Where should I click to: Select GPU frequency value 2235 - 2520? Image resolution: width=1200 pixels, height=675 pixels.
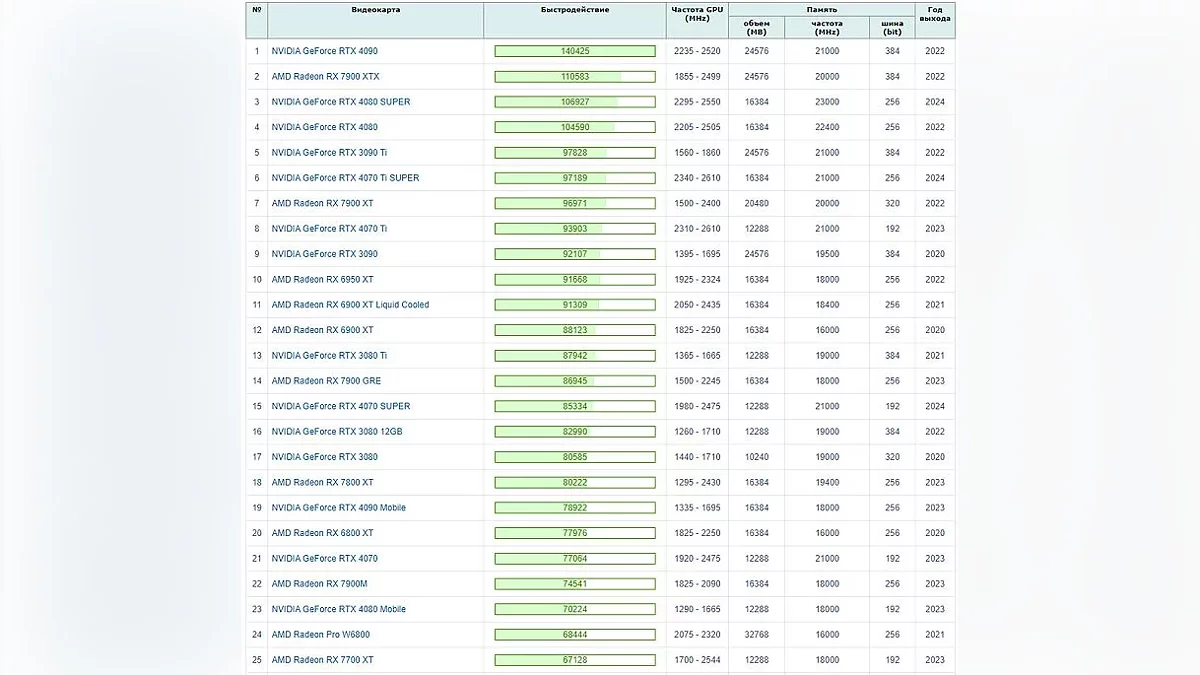click(697, 51)
